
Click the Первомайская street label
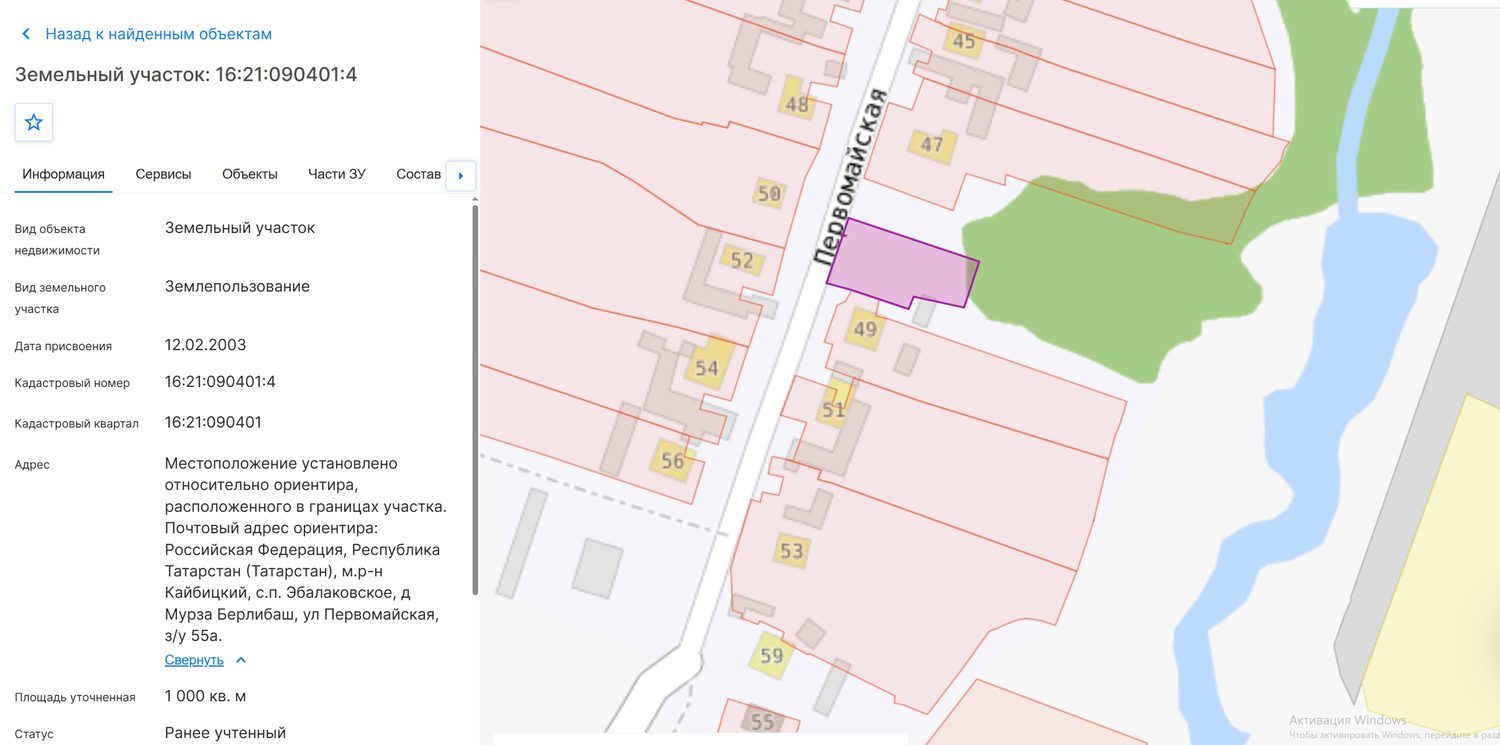(x=851, y=176)
